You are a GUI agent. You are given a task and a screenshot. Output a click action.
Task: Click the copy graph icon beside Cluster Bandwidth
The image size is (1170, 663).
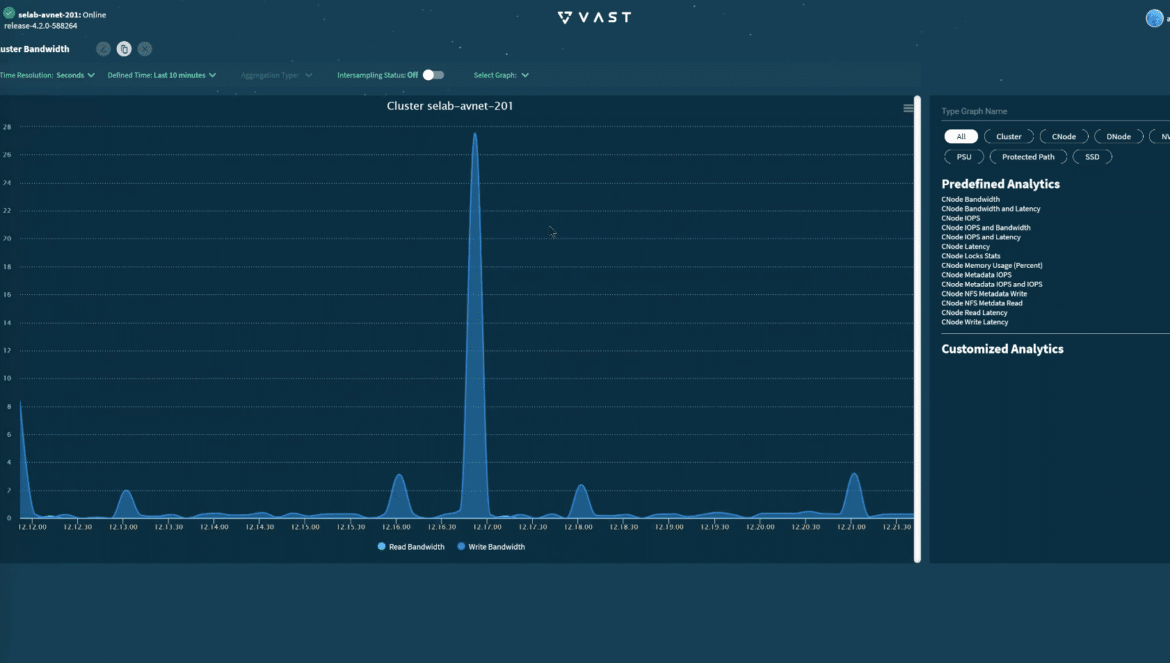coord(124,49)
